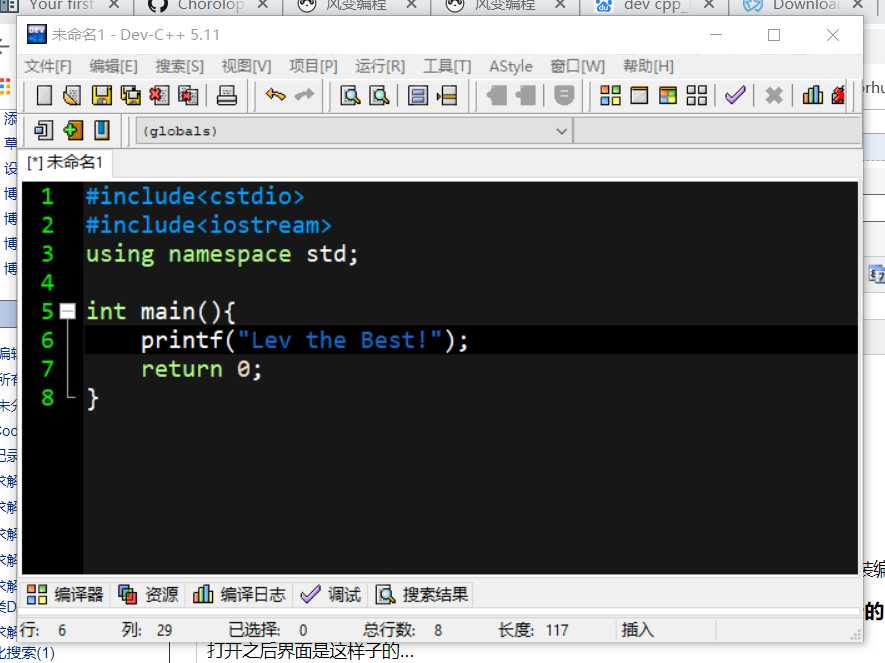This screenshot has height=663, width=885.
Task: Open the 帮助[H] menu
Action: click(648, 67)
